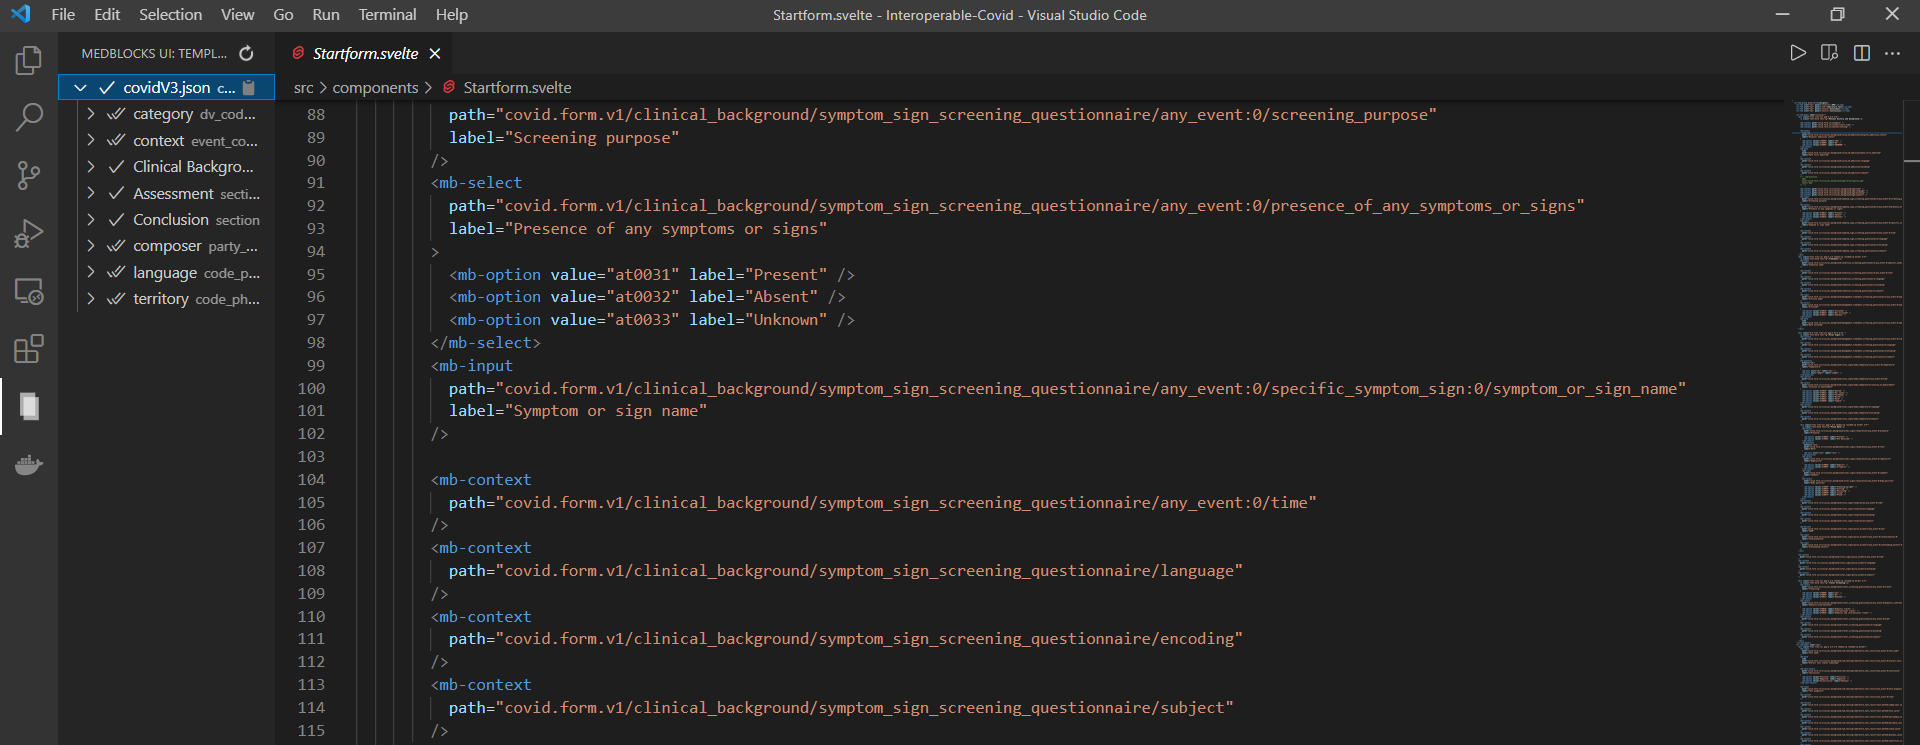Click the double-check mark beside territory

click(x=116, y=299)
